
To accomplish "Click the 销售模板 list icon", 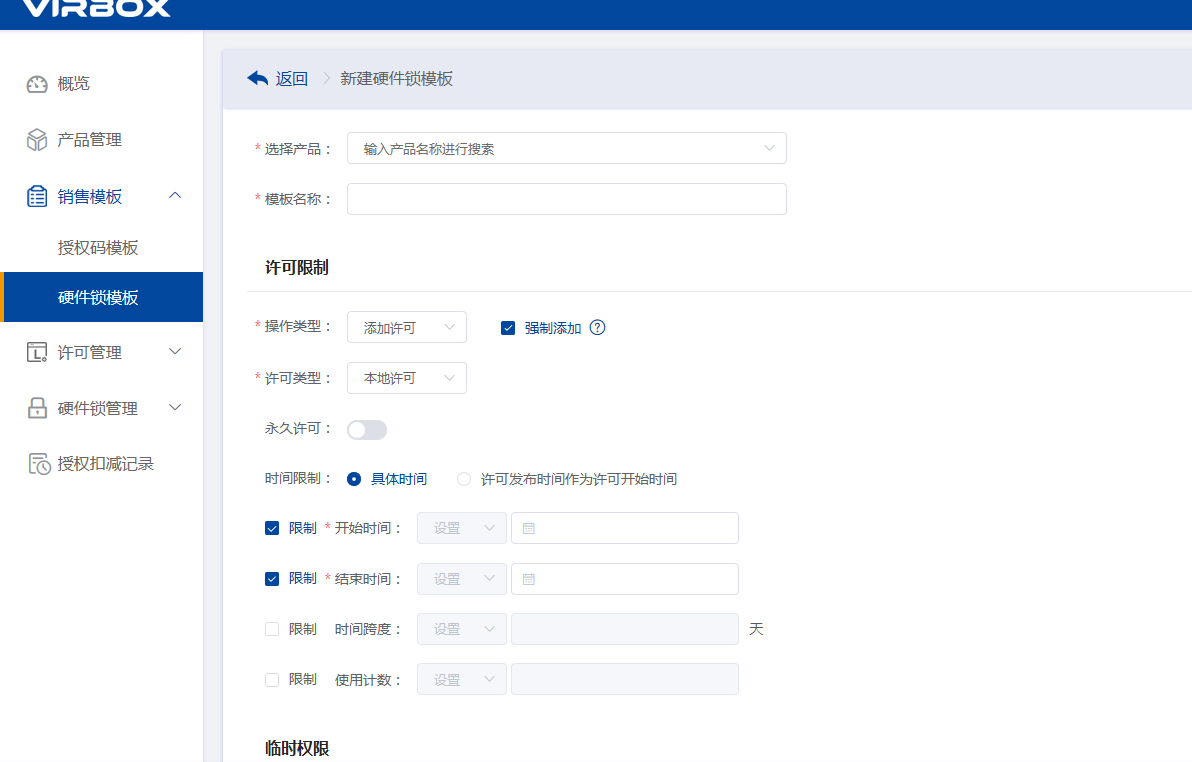I will [x=37, y=196].
